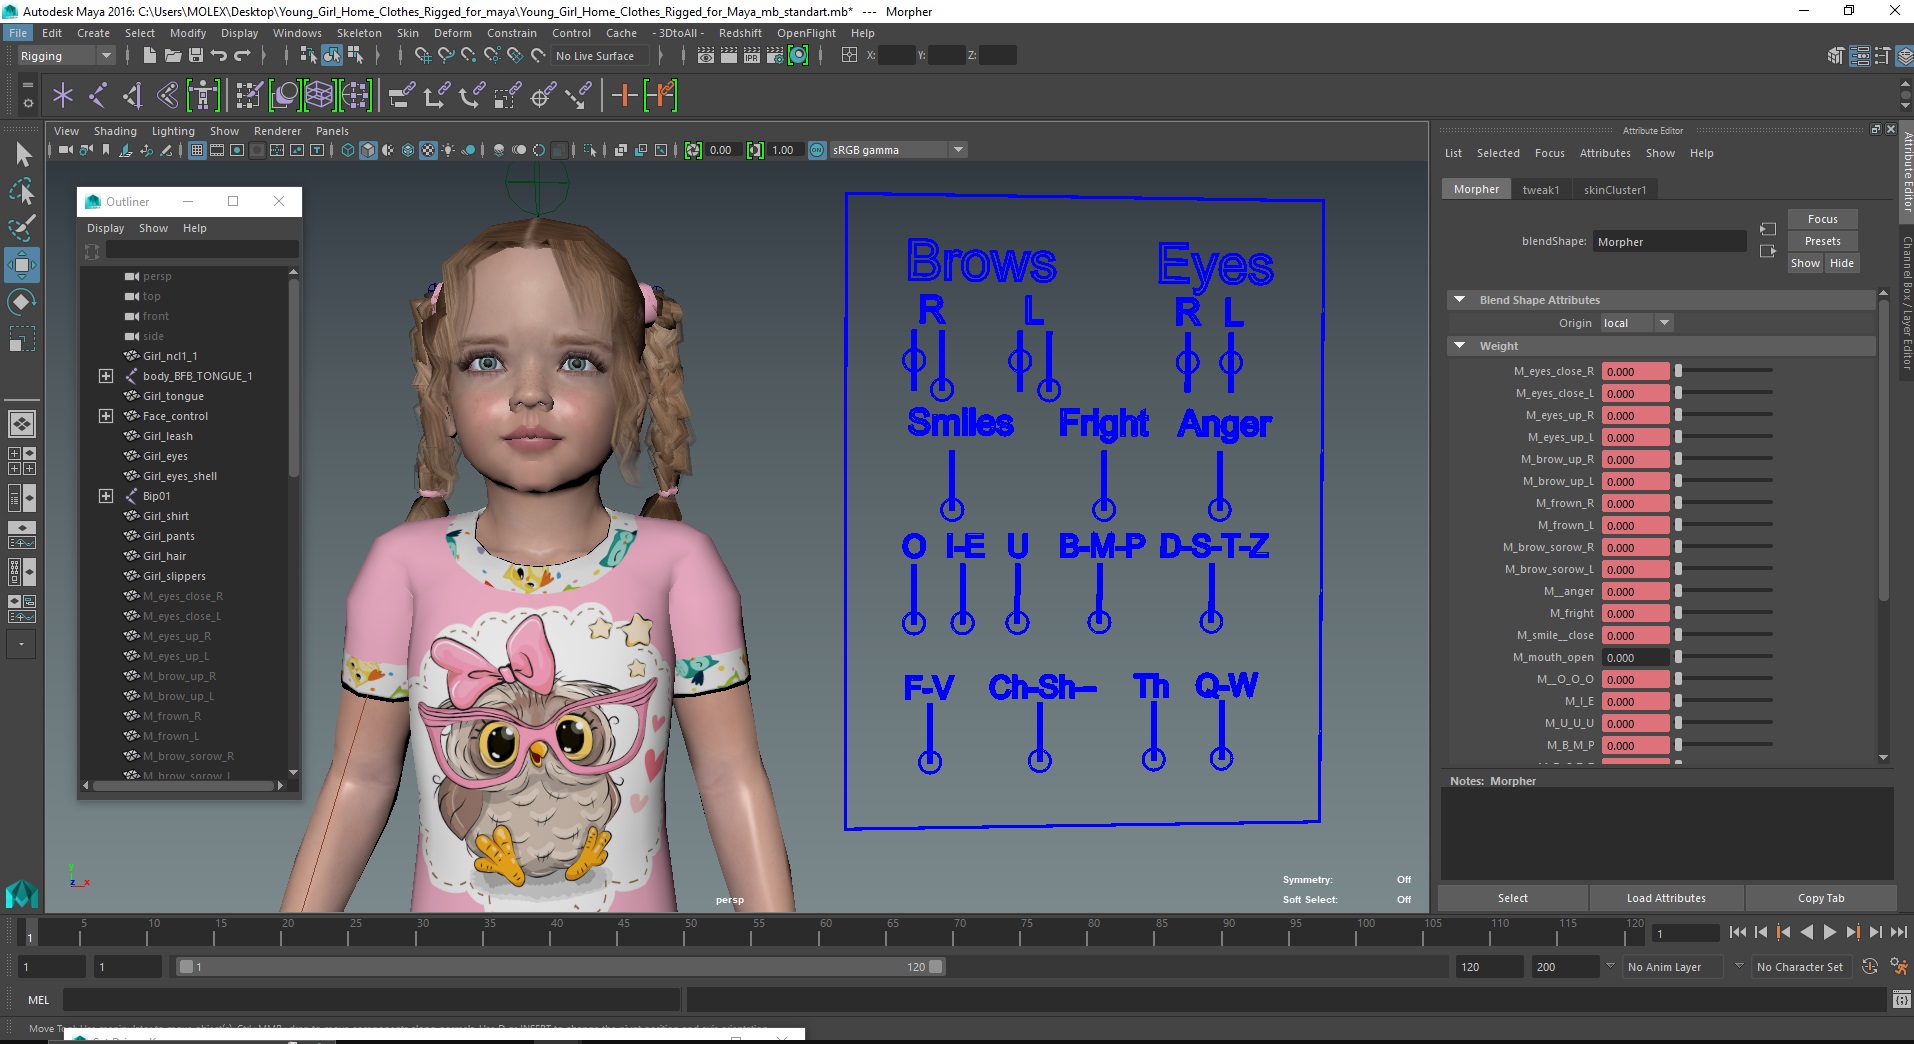Toggle use all lights icon
This screenshot has height=1044, width=1914.
[448, 150]
